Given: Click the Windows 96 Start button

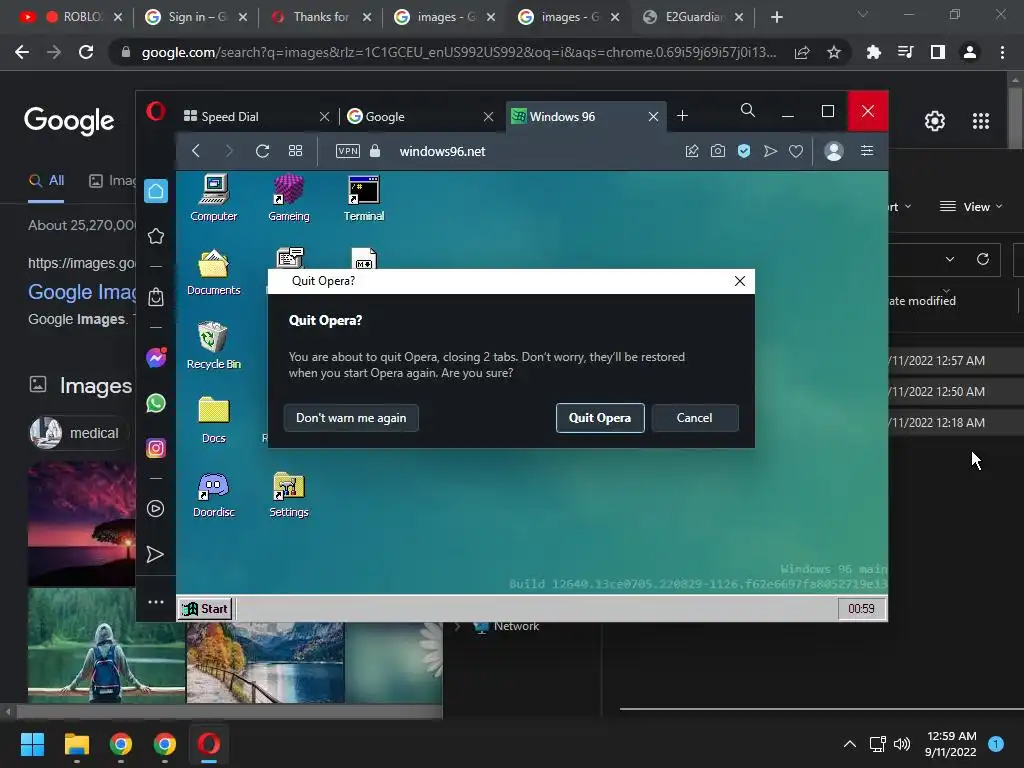Looking at the screenshot, I should [x=205, y=609].
